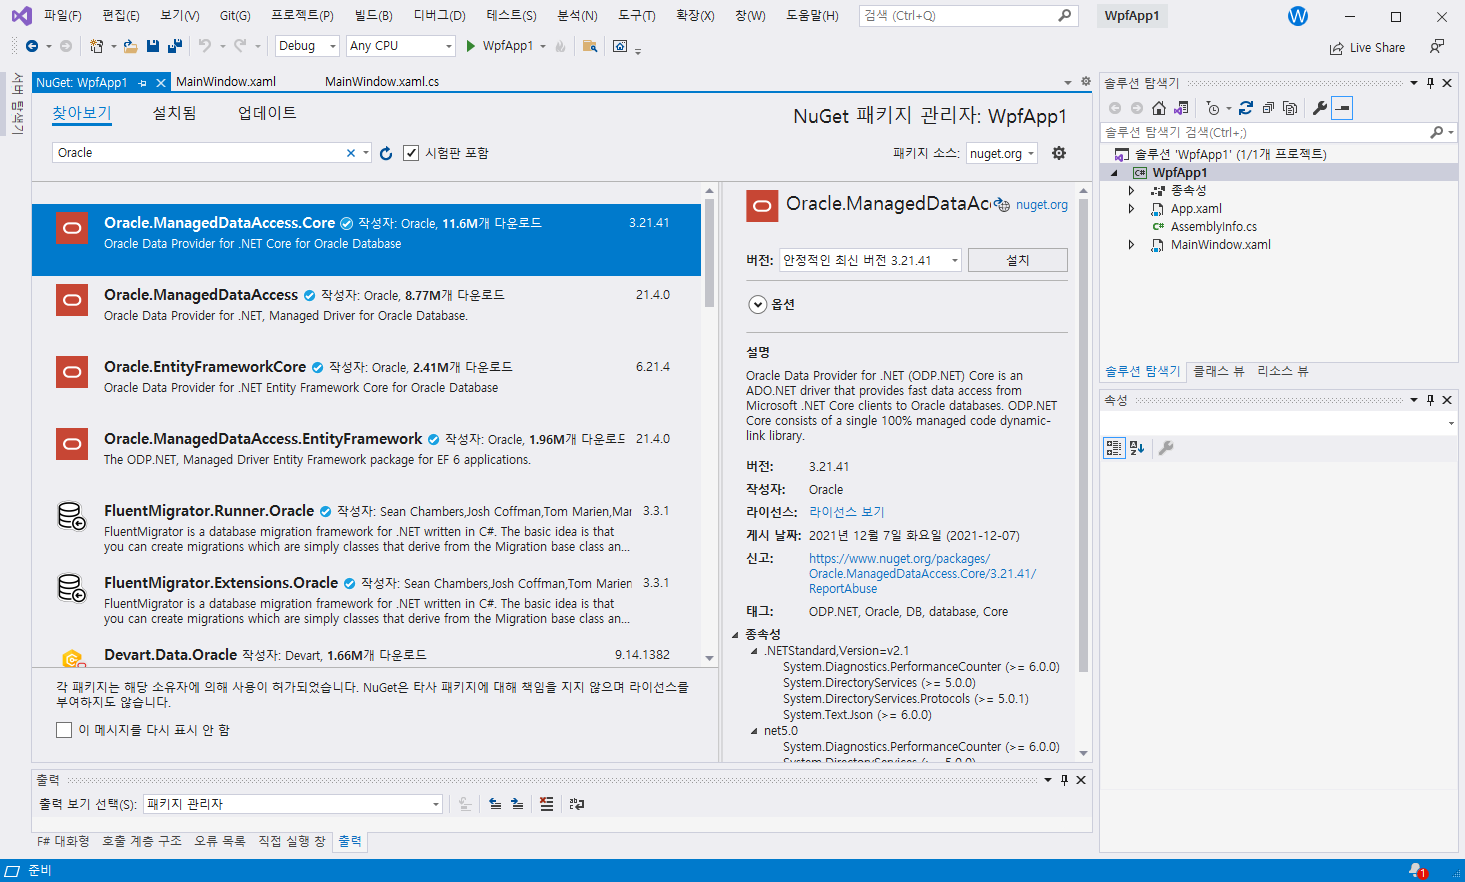Expand the MainWindow.xaml tree node
This screenshot has width=1465, height=882.
pos(1132,245)
